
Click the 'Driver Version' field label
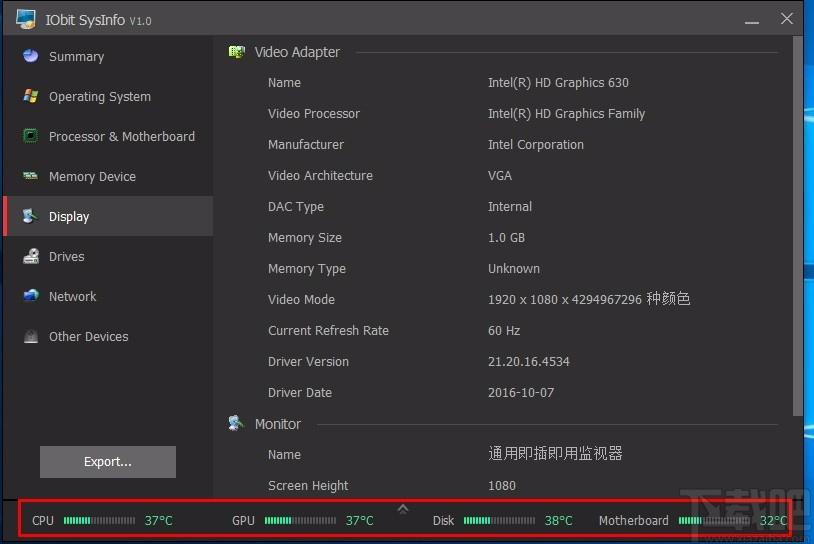308,361
